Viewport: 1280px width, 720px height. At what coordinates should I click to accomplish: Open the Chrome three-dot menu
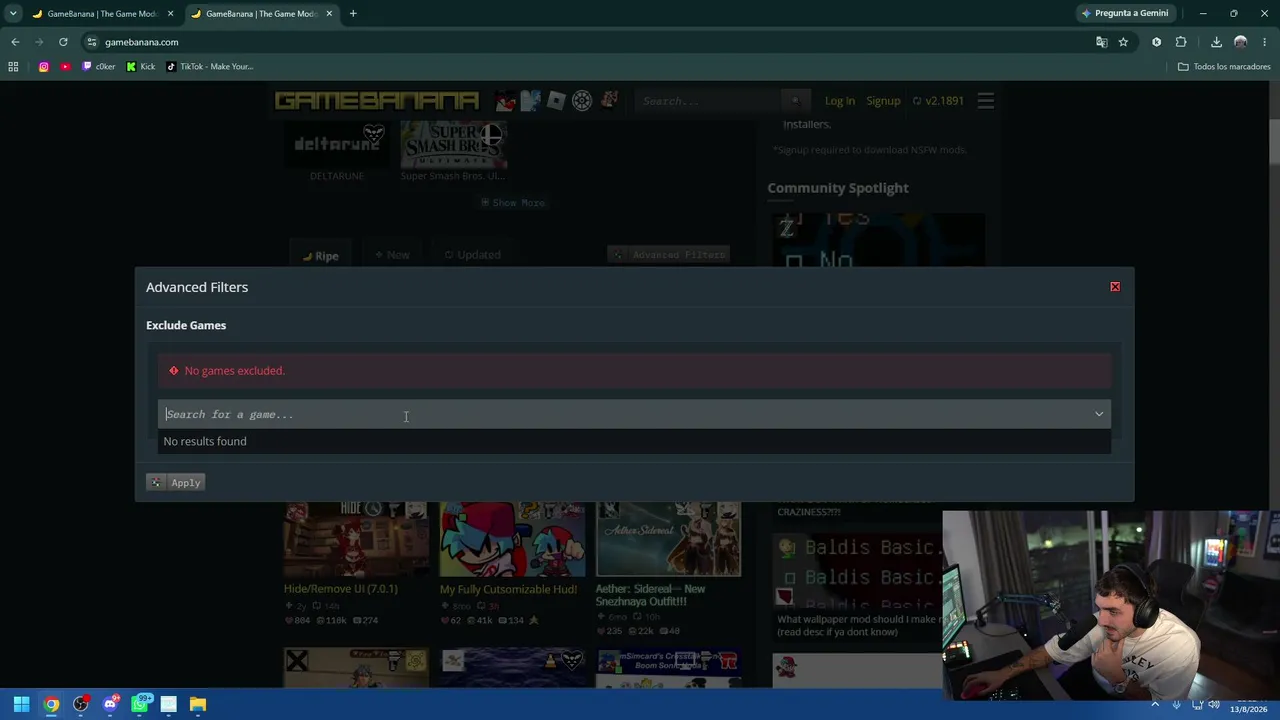tap(1265, 42)
